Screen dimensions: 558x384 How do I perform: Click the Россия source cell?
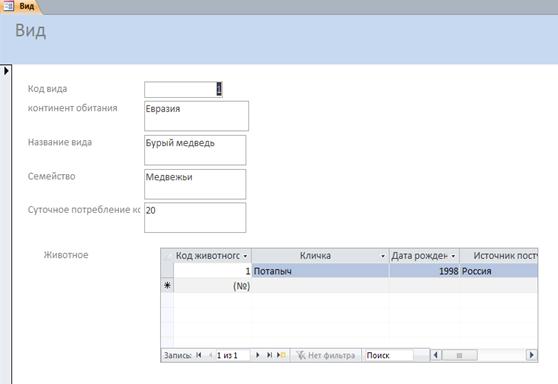coord(499,271)
